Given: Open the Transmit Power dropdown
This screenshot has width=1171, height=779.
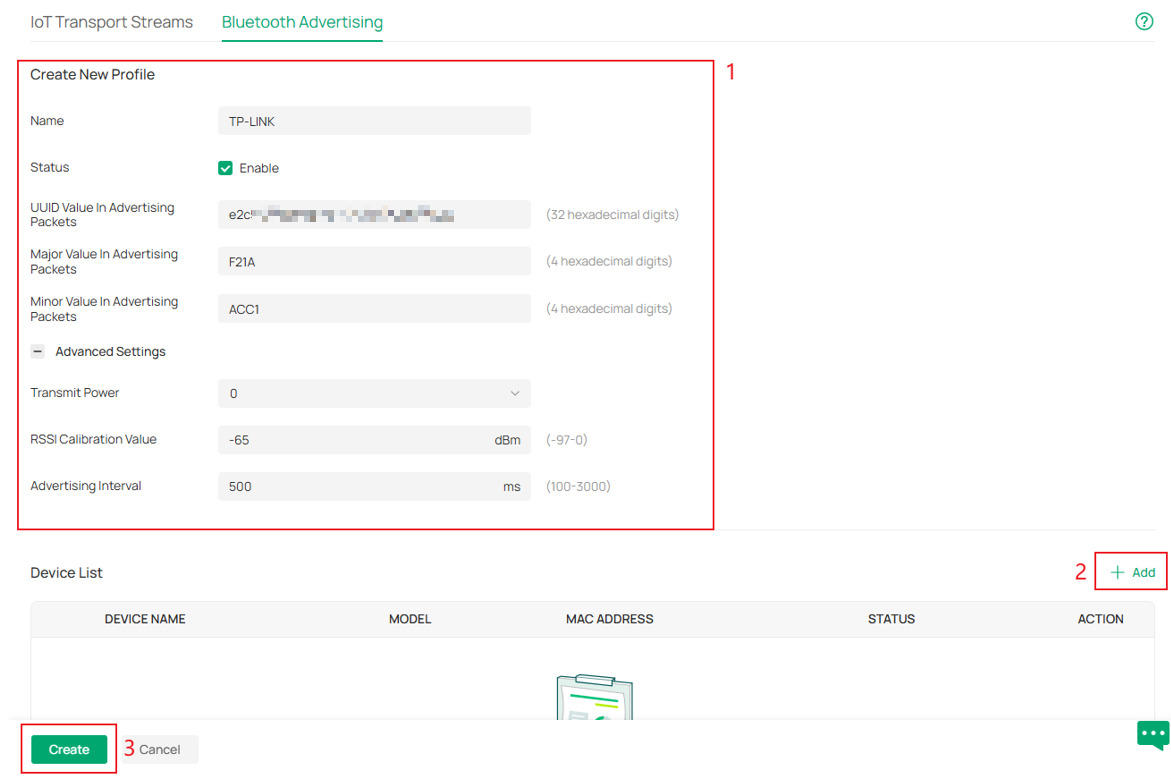Looking at the screenshot, I should 374,393.
